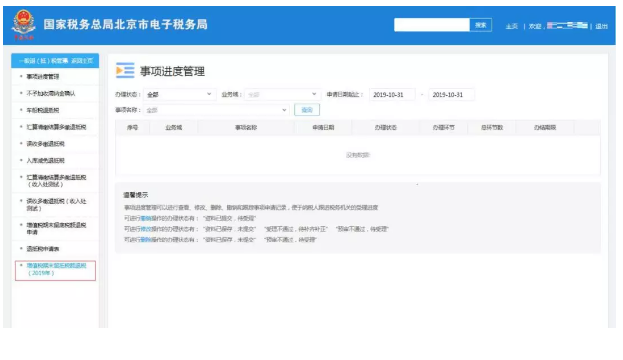This screenshot has height=360, width=623.
Task: Expand the 业务域 dropdown
Action: click(282, 95)
